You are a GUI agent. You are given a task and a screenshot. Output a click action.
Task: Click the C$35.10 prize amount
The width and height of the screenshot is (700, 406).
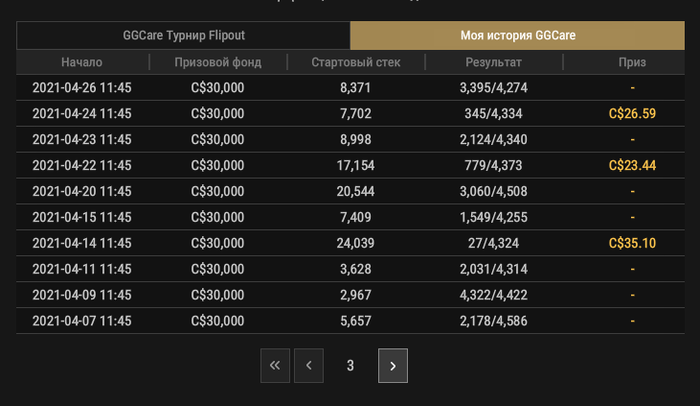coord(632,243)
